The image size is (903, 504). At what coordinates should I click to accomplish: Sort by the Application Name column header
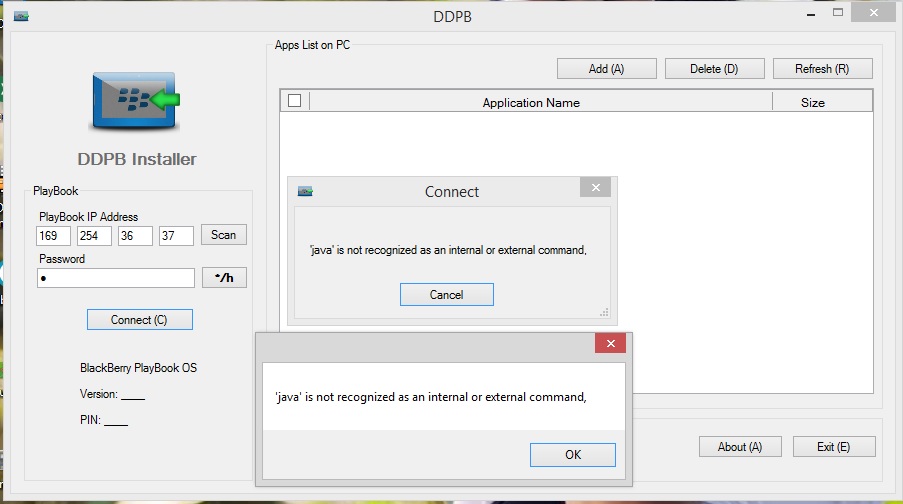(x=531, y=102)
